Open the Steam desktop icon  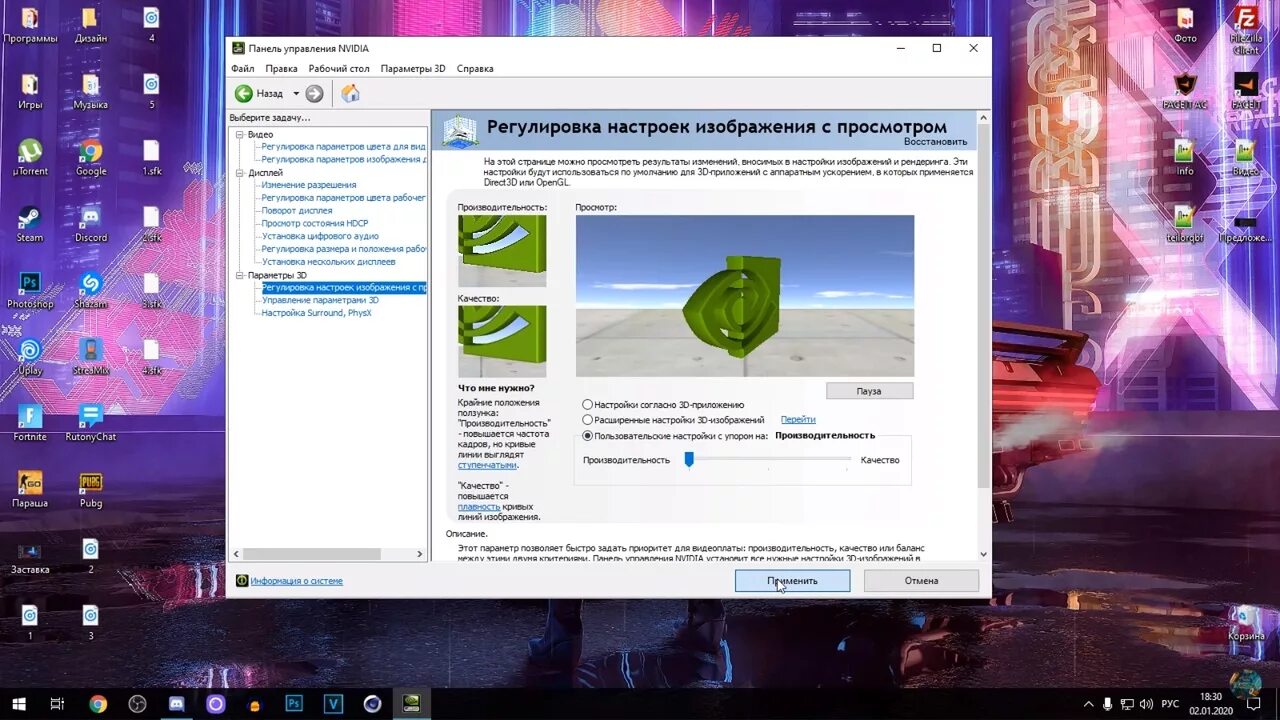pyautogui.click(x=30, y=224)
